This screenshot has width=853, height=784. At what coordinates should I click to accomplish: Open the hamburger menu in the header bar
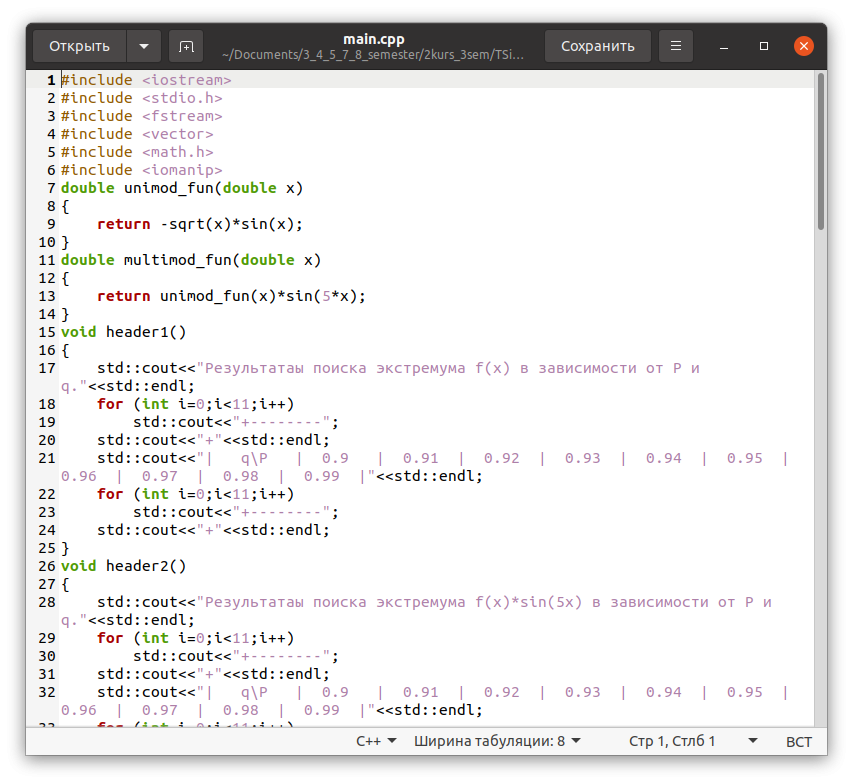click(677, 46)
